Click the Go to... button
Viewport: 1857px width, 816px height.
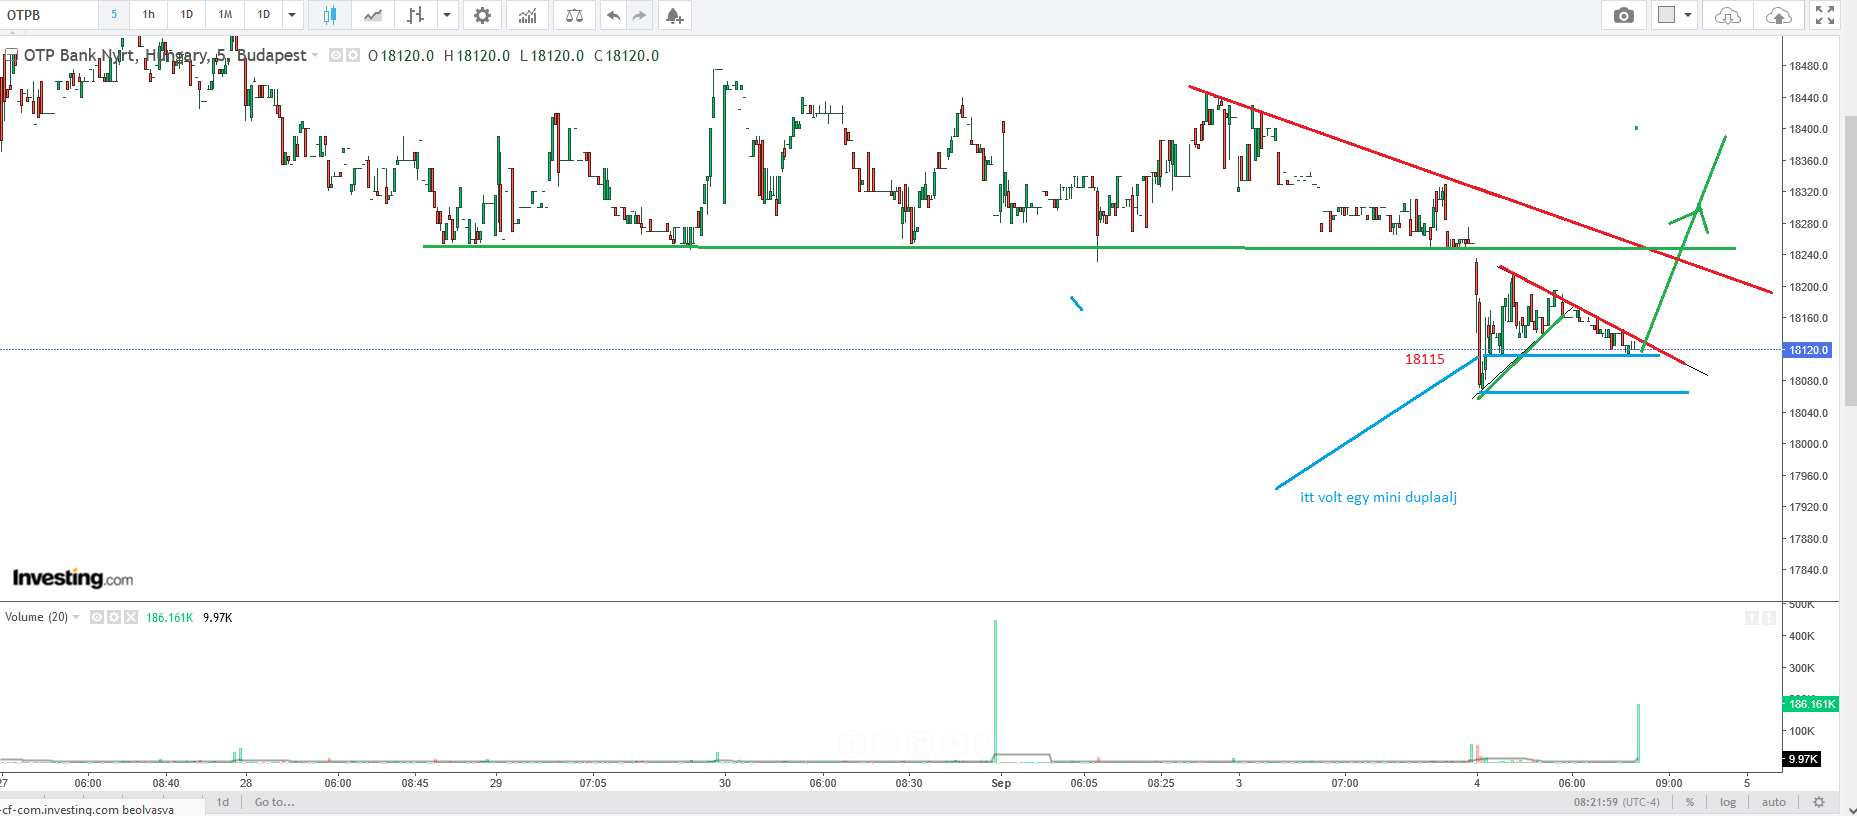tap(274, 802)
